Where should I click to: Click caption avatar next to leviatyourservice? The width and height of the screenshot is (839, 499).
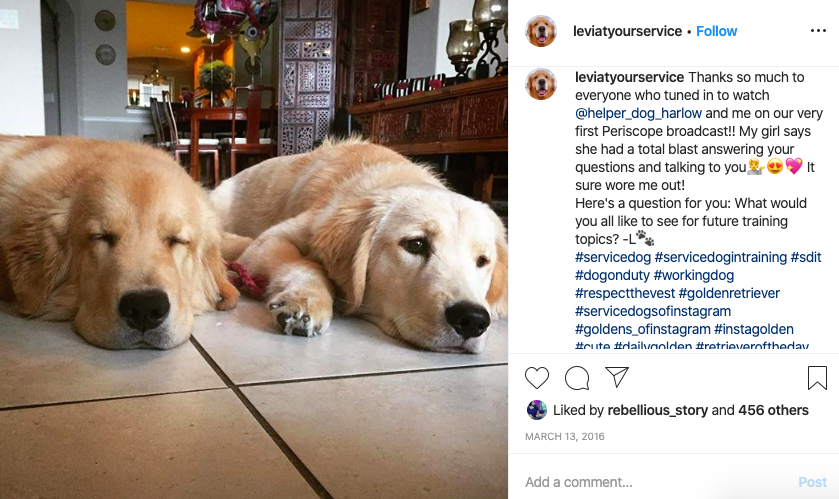[541, 84]
